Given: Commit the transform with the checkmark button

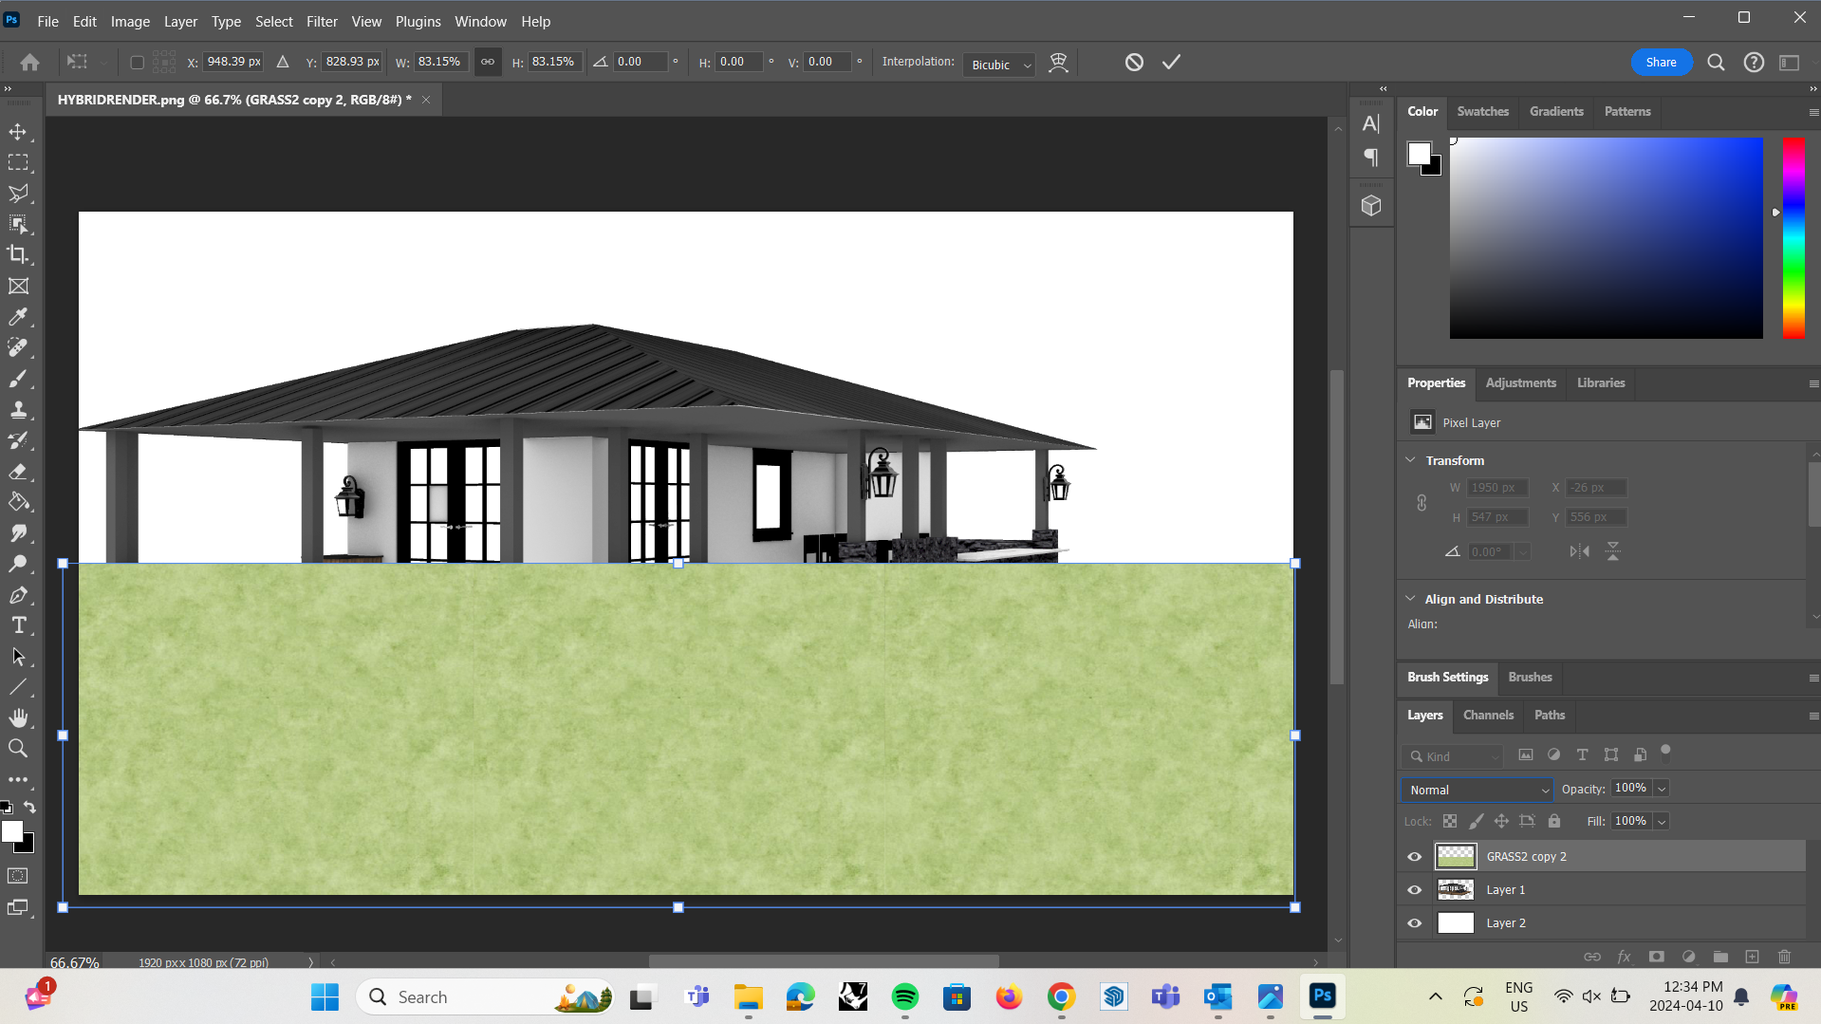Looking at the screenshot, I should point(1171,61).
